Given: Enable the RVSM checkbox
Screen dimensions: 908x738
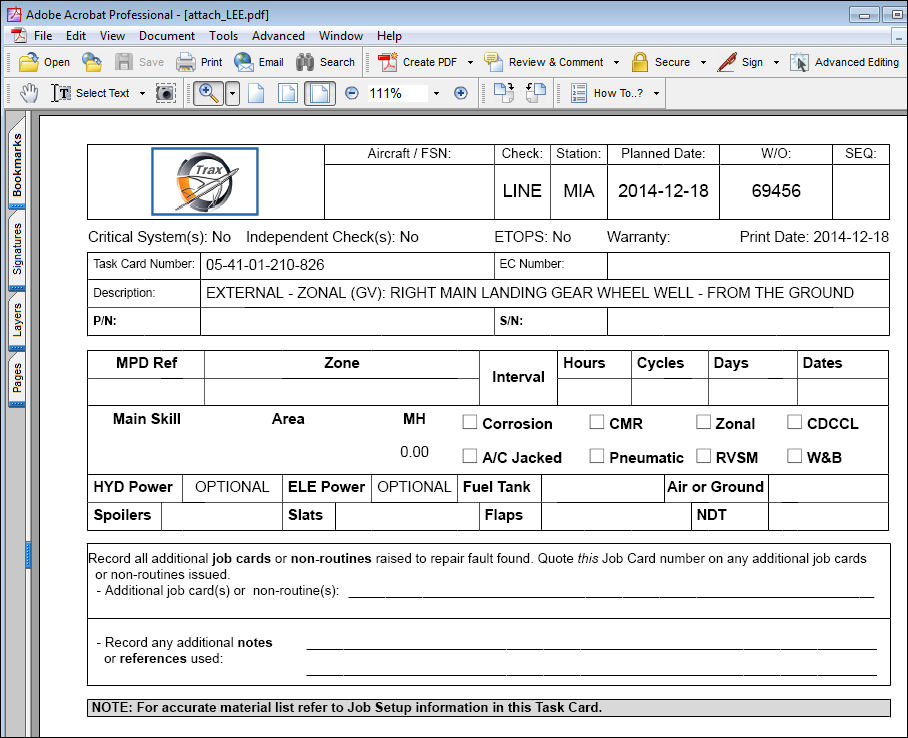Looking at the screenshot, I should (704, 455).
